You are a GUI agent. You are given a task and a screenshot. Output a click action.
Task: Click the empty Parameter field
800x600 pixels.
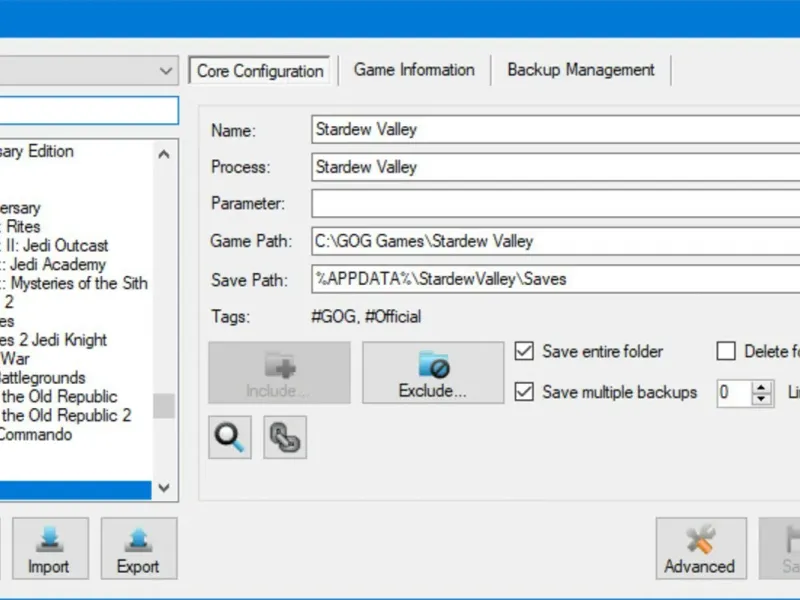tap(556, 204)
